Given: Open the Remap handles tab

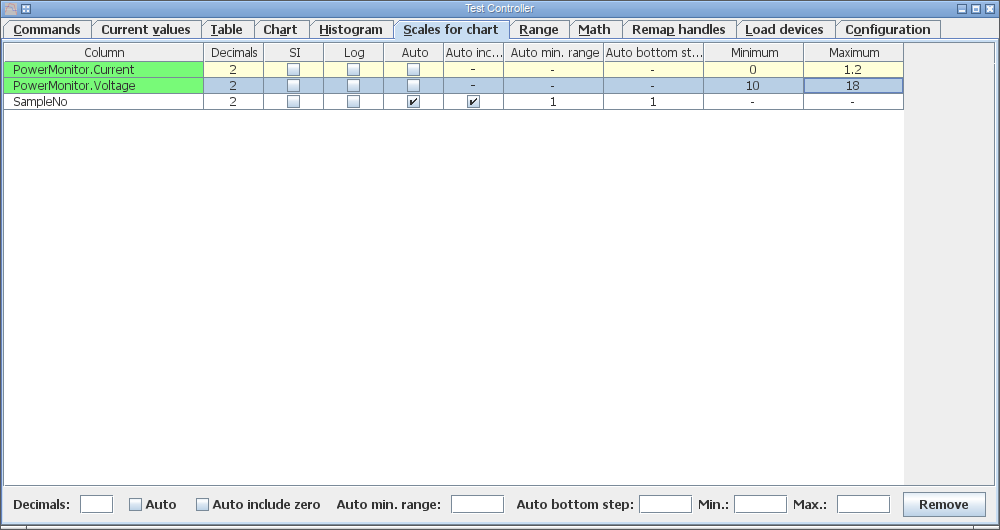Looking at the screenshot, I should click(679, 30).
